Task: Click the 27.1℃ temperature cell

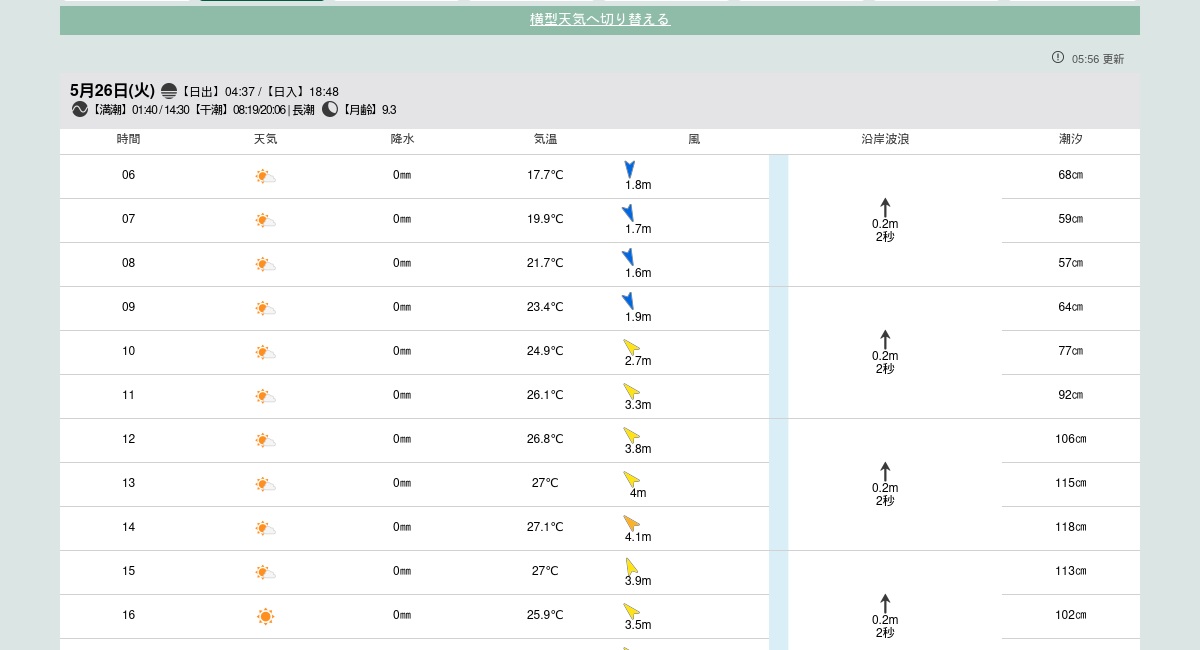Action: [x=545, y=527]
